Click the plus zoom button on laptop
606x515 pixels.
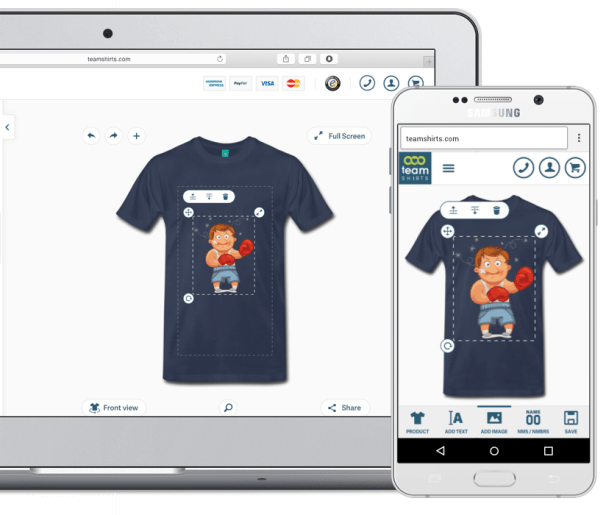tap(136, 136)
